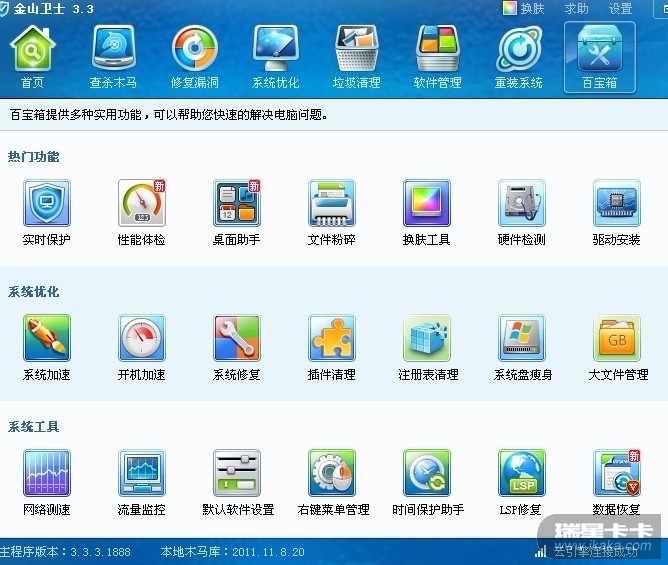Open 换肤工具 color screen icon
Image resolution: width=668 pixels, height=565 pixels.
click(x=427, y=203)
